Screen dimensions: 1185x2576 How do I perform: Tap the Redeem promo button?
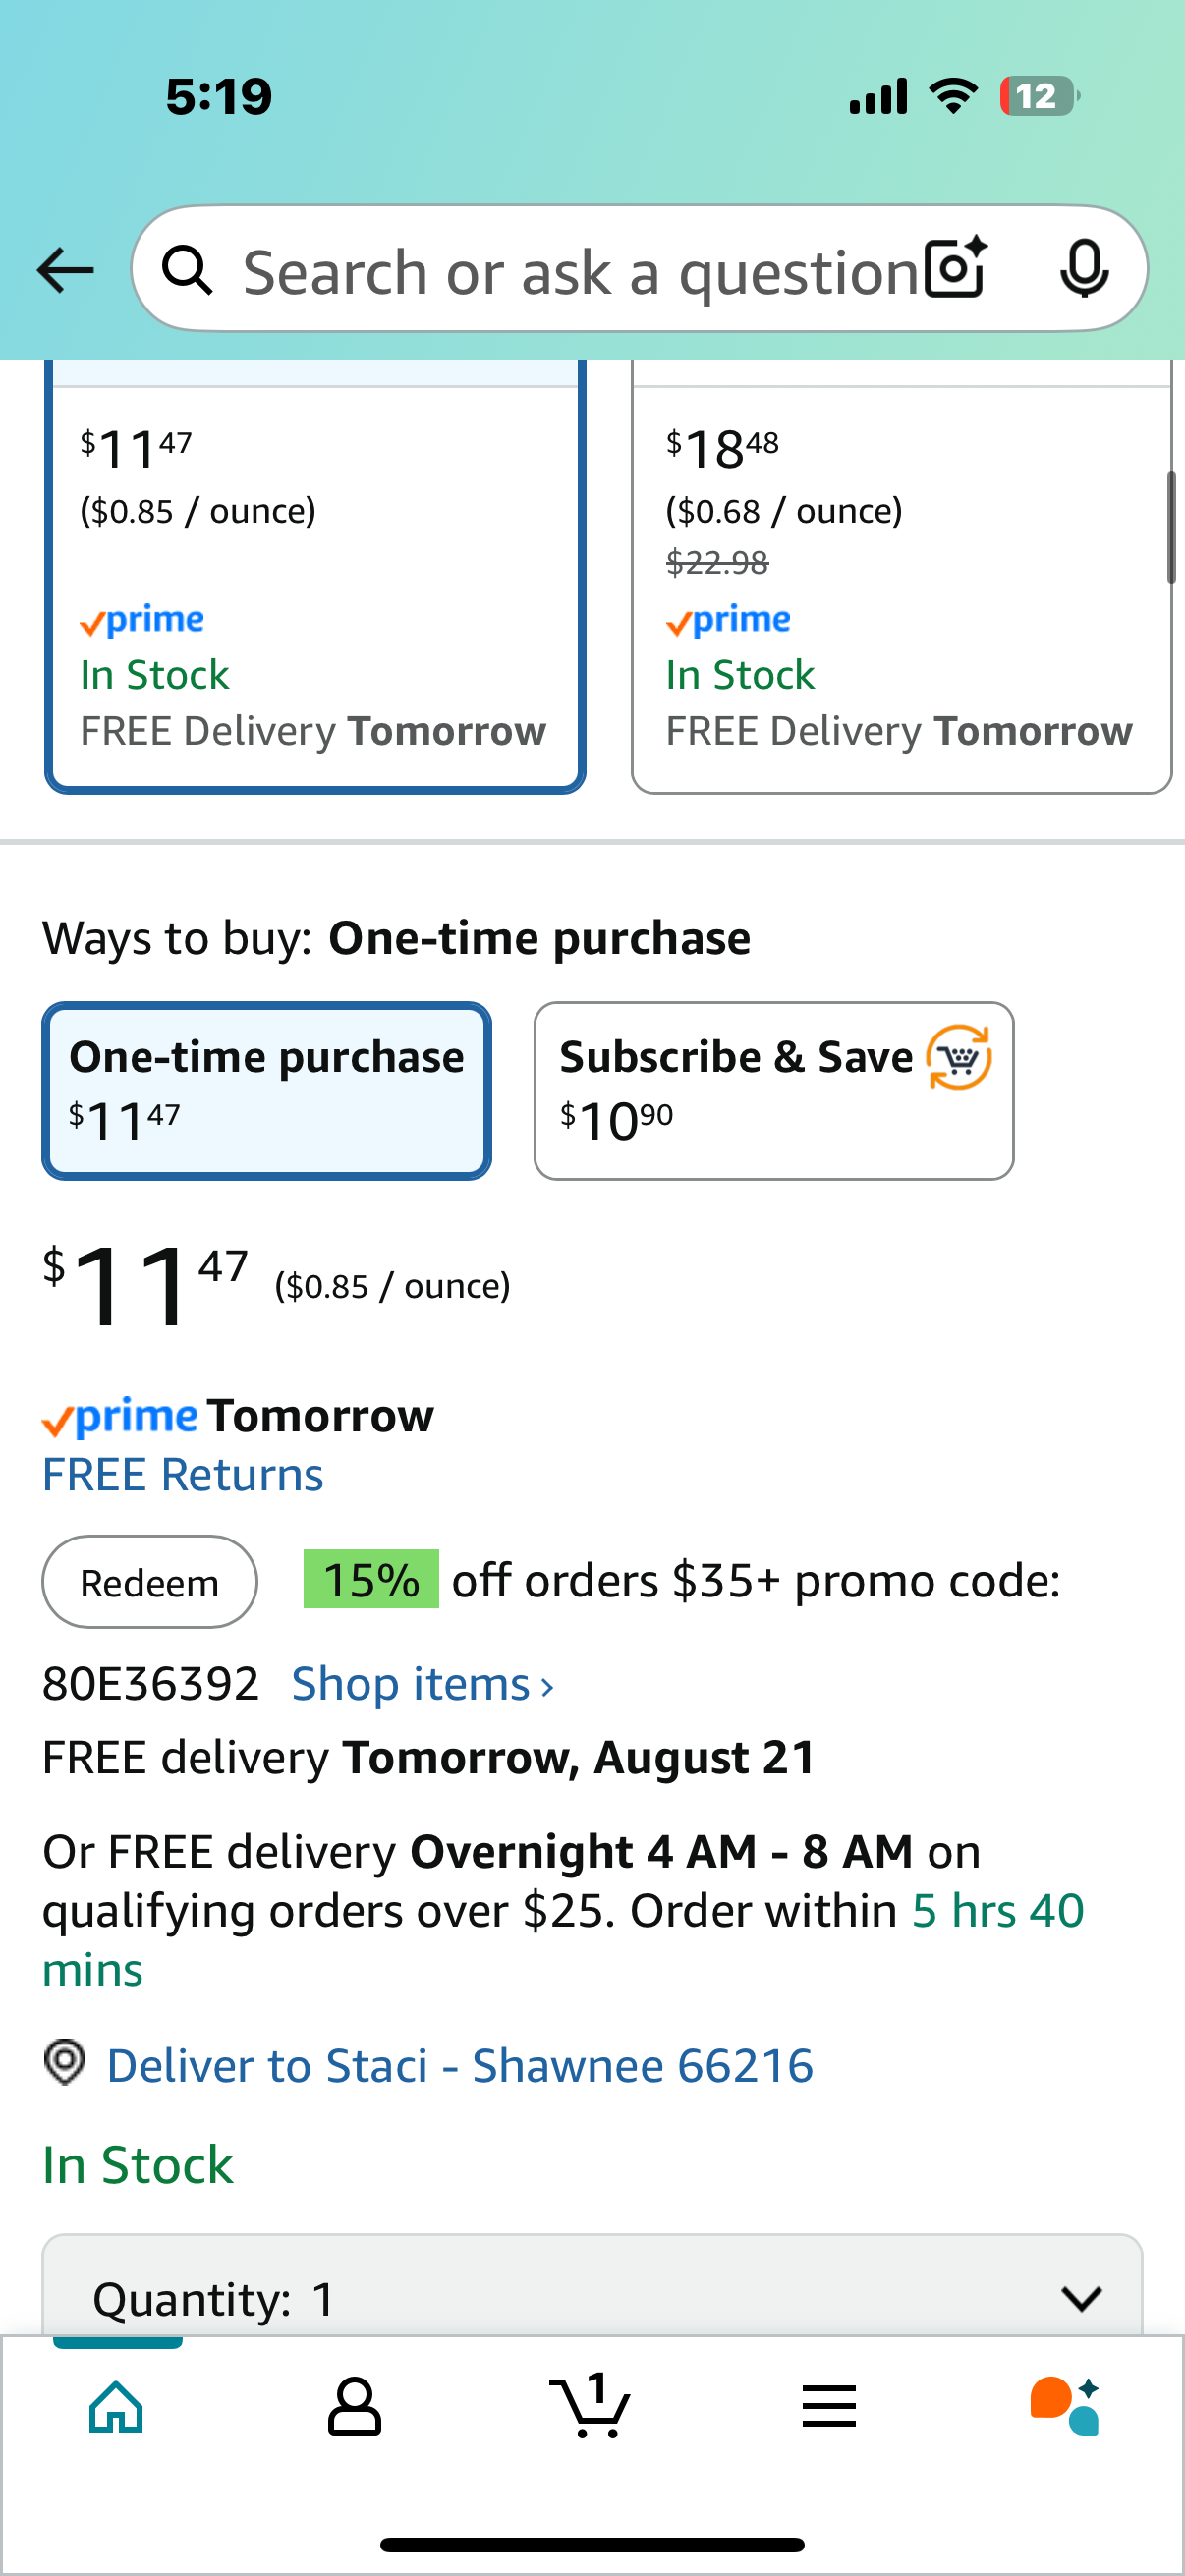point(150,1582)
